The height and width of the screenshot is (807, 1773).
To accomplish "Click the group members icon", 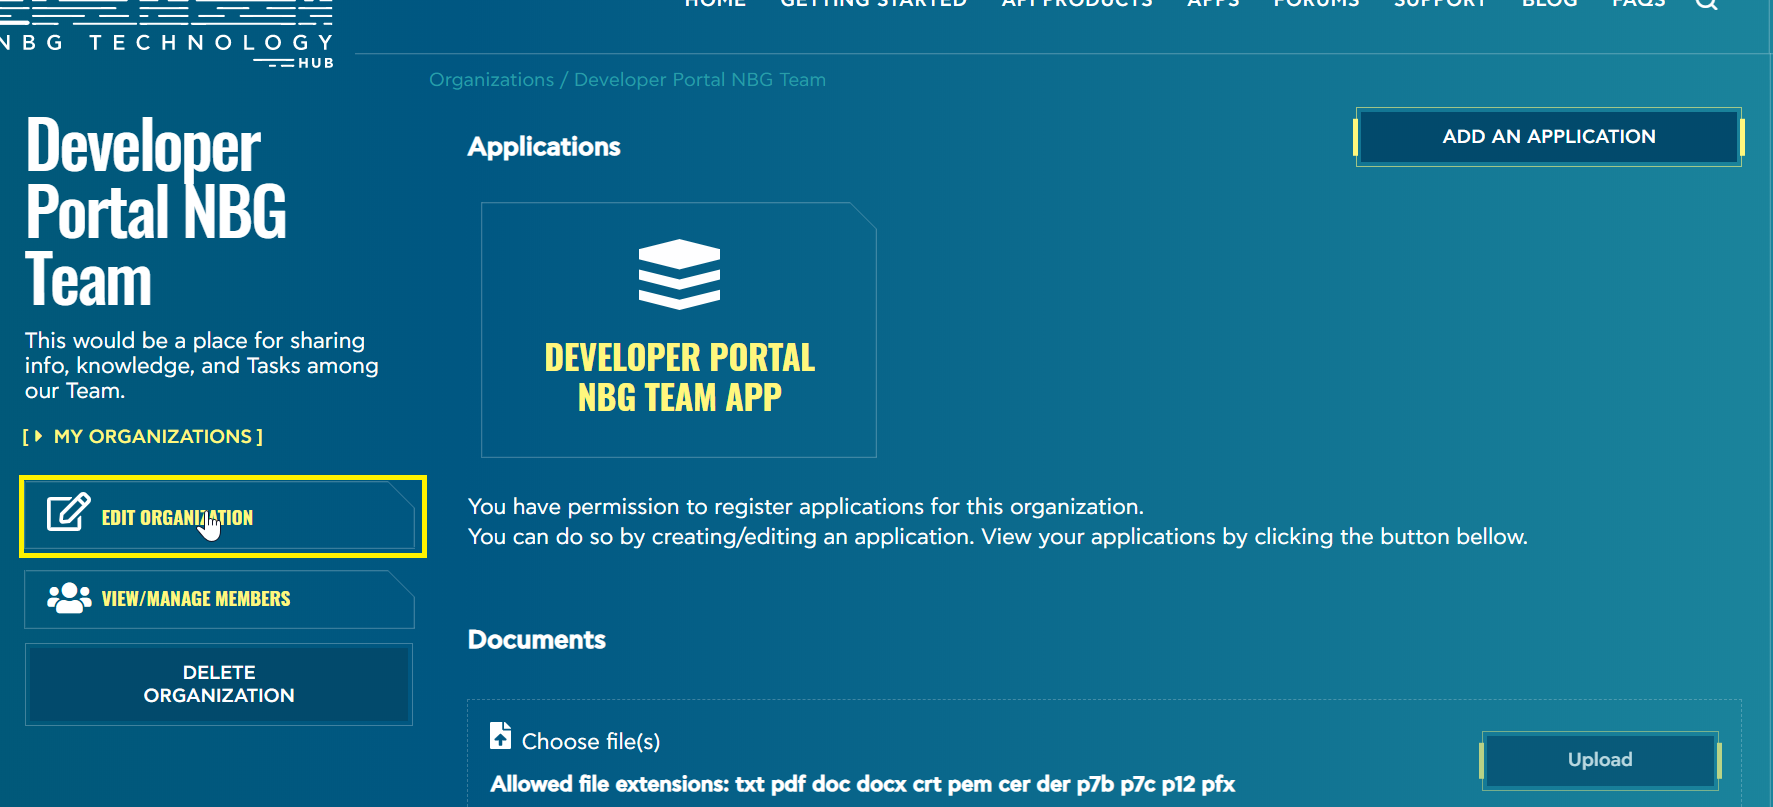I will point(69,598).
